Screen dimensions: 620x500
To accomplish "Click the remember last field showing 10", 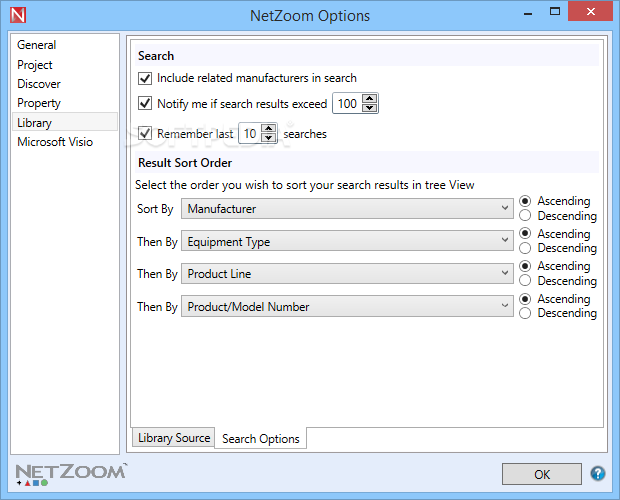I will tap(250, 134).
